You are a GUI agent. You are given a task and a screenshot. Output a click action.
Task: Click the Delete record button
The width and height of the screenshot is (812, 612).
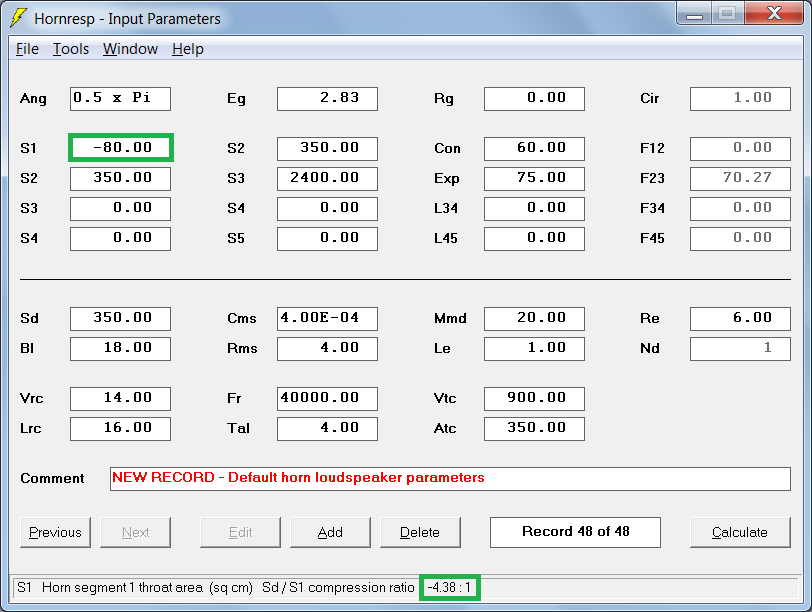coord(420,532)
